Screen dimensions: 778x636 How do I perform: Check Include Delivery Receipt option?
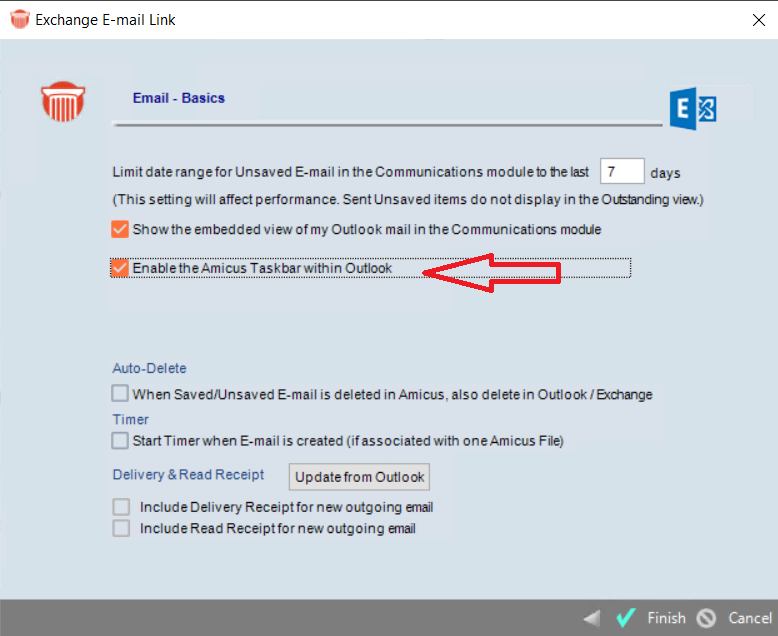click(x=121, y=507)
